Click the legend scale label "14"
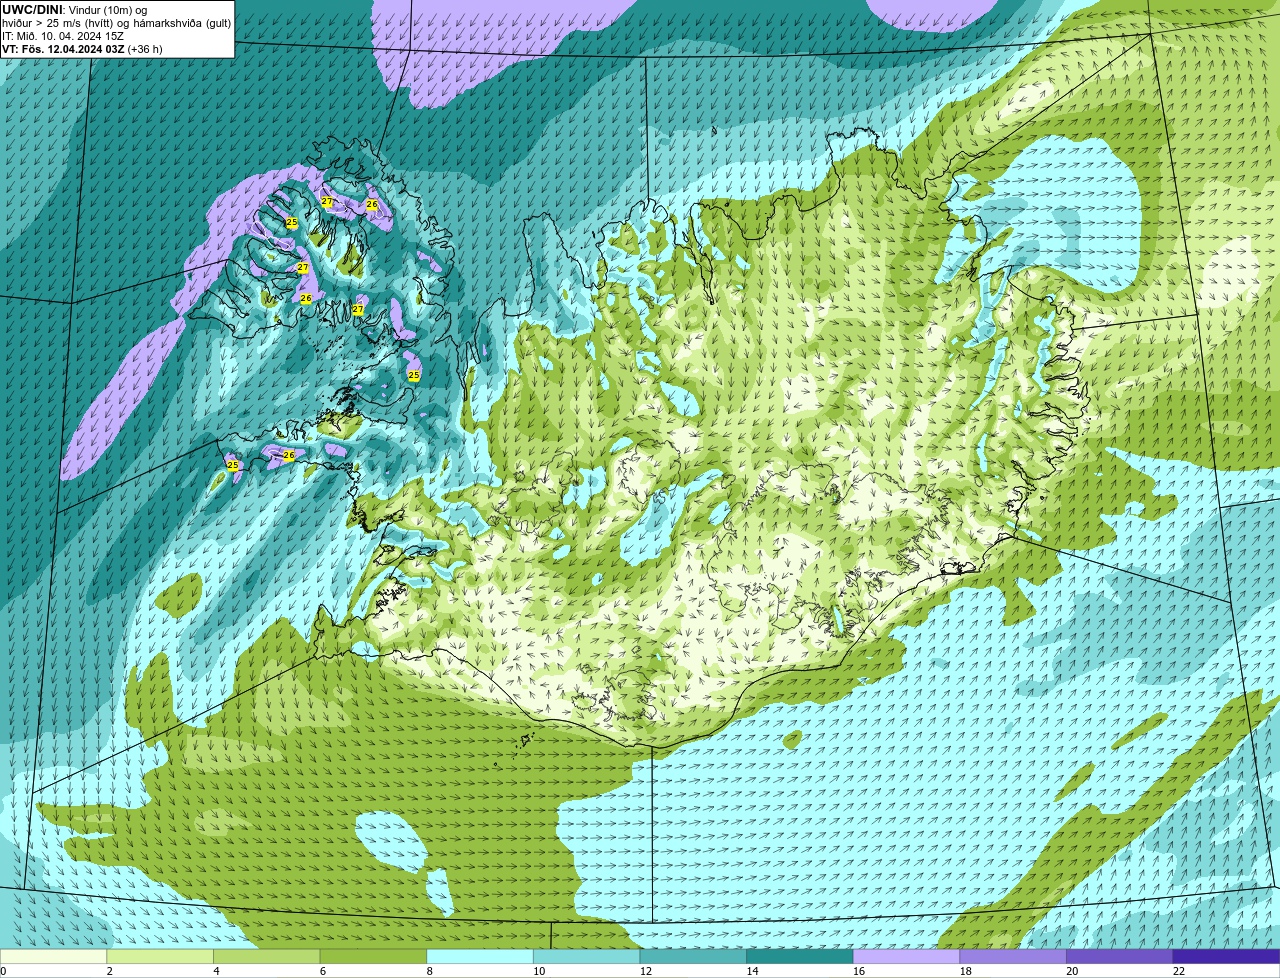The width and height of the screenshot is (1280, 978). [x=752, y=971]
